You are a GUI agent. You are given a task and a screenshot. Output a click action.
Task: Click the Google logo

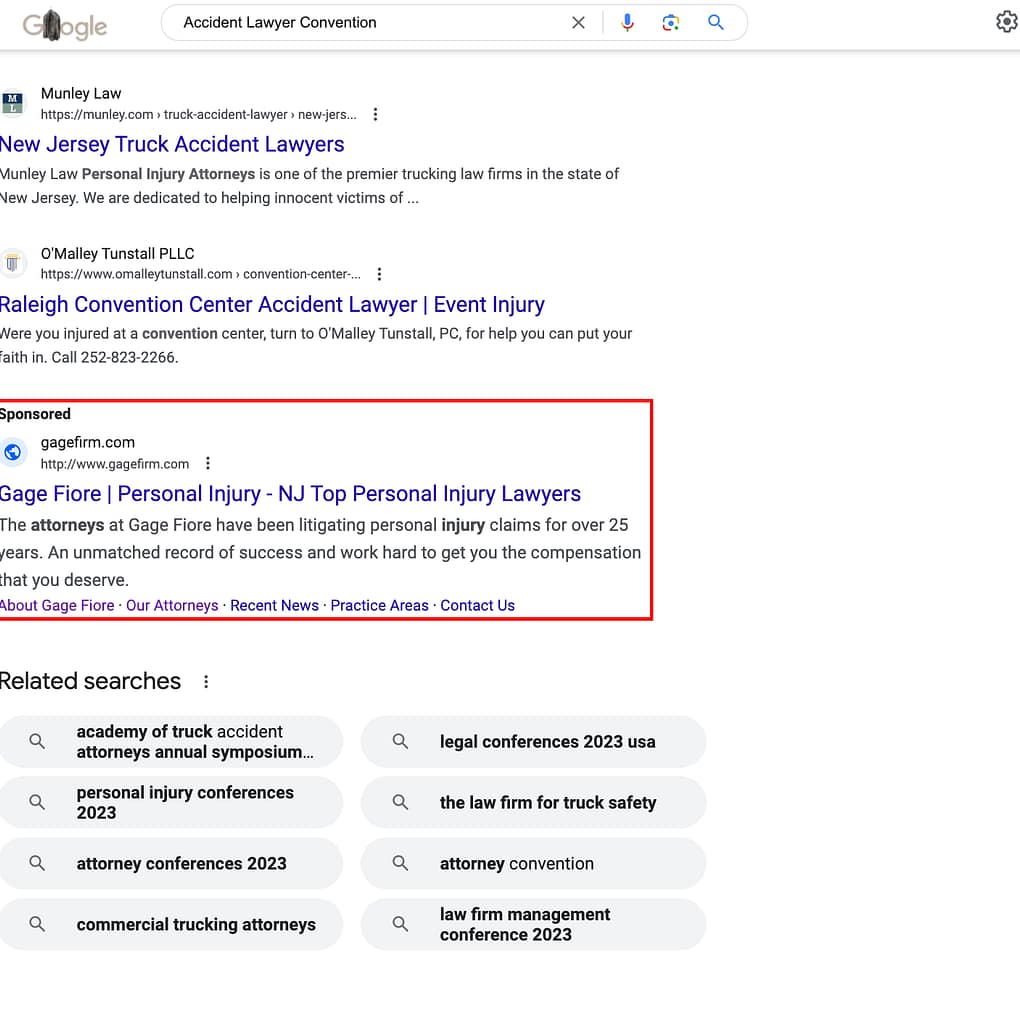click(64, 25)
